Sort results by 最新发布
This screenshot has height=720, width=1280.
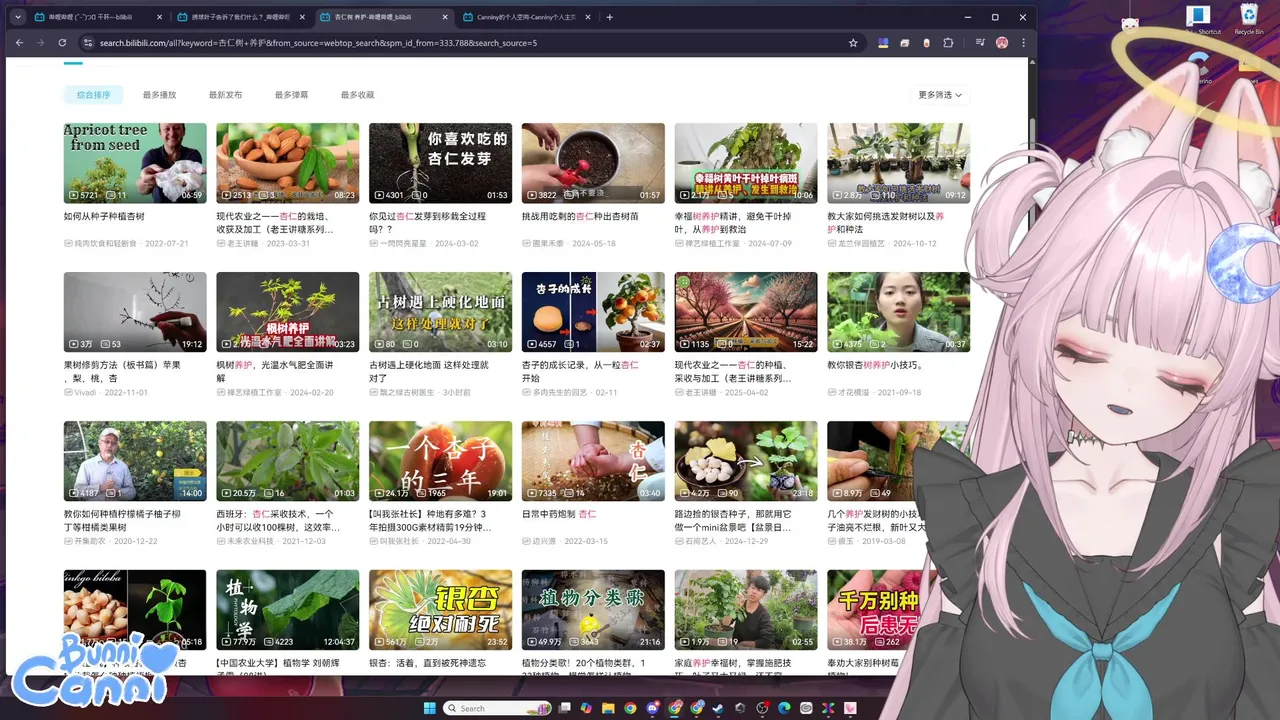225,95
